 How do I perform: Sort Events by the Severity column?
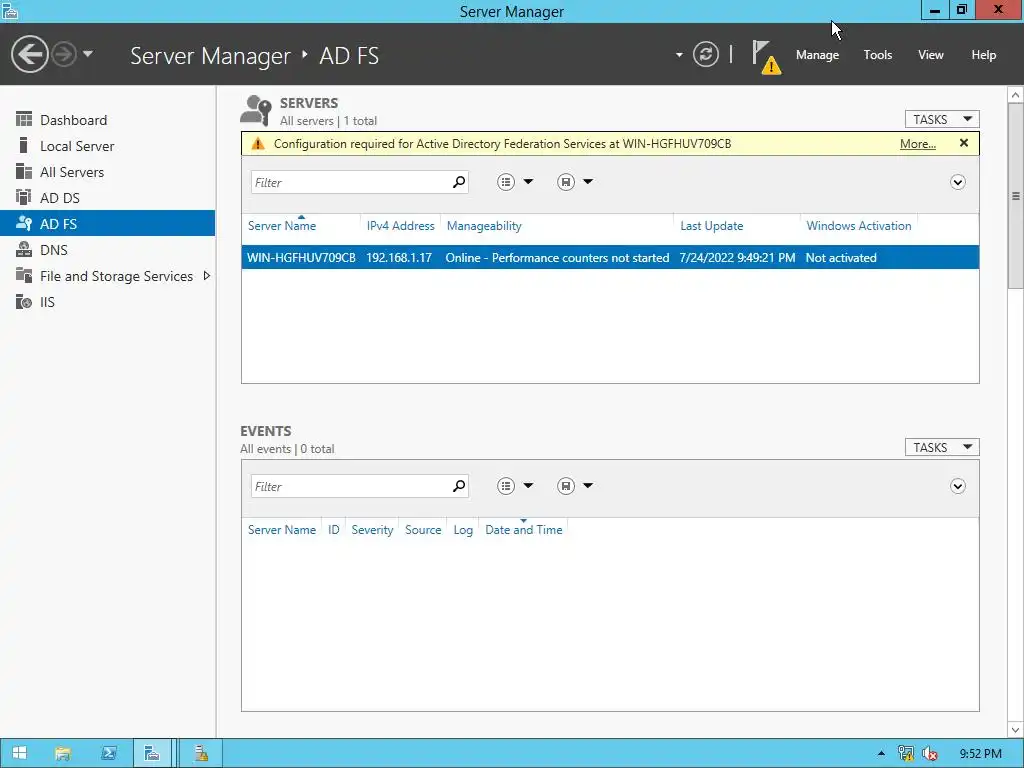372,530
